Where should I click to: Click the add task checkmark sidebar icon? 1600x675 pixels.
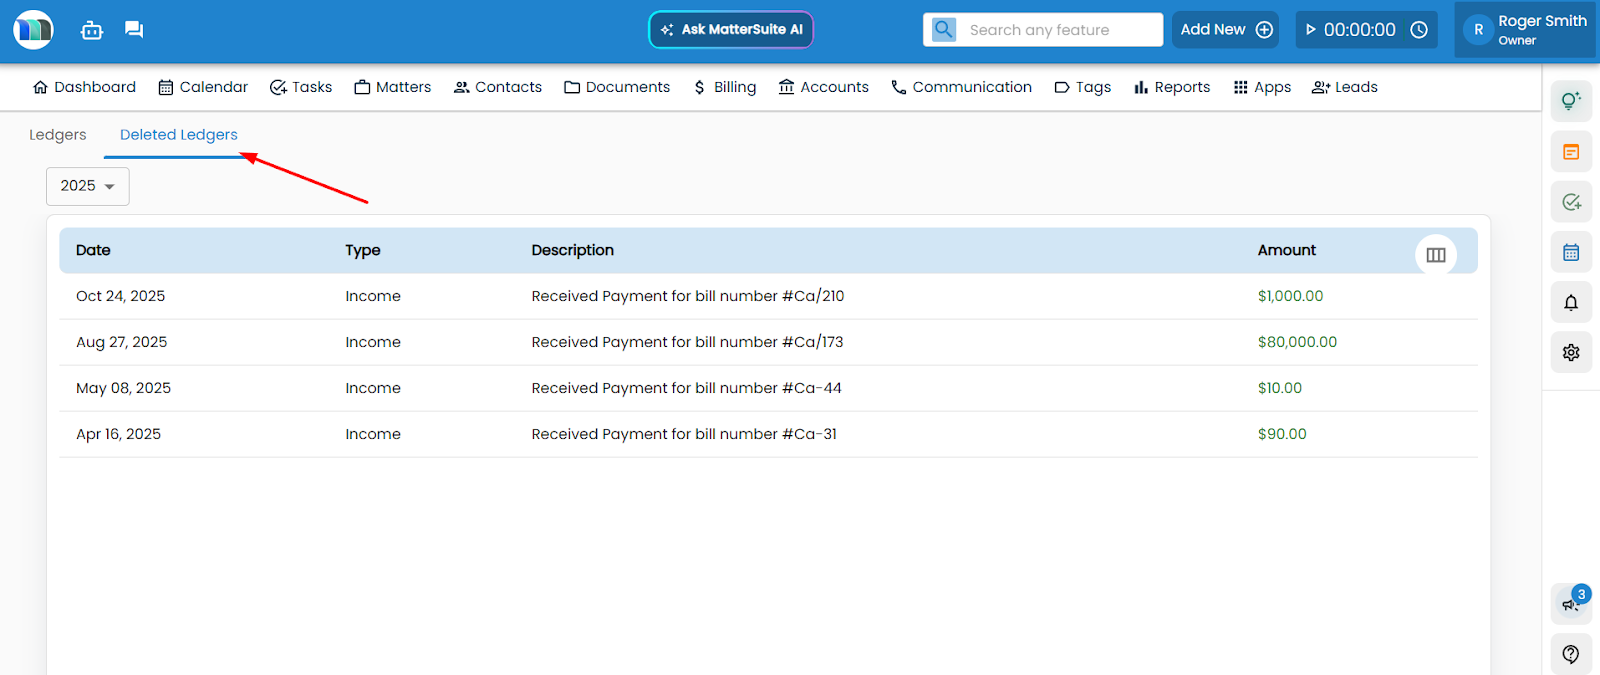click(1570, 202)
